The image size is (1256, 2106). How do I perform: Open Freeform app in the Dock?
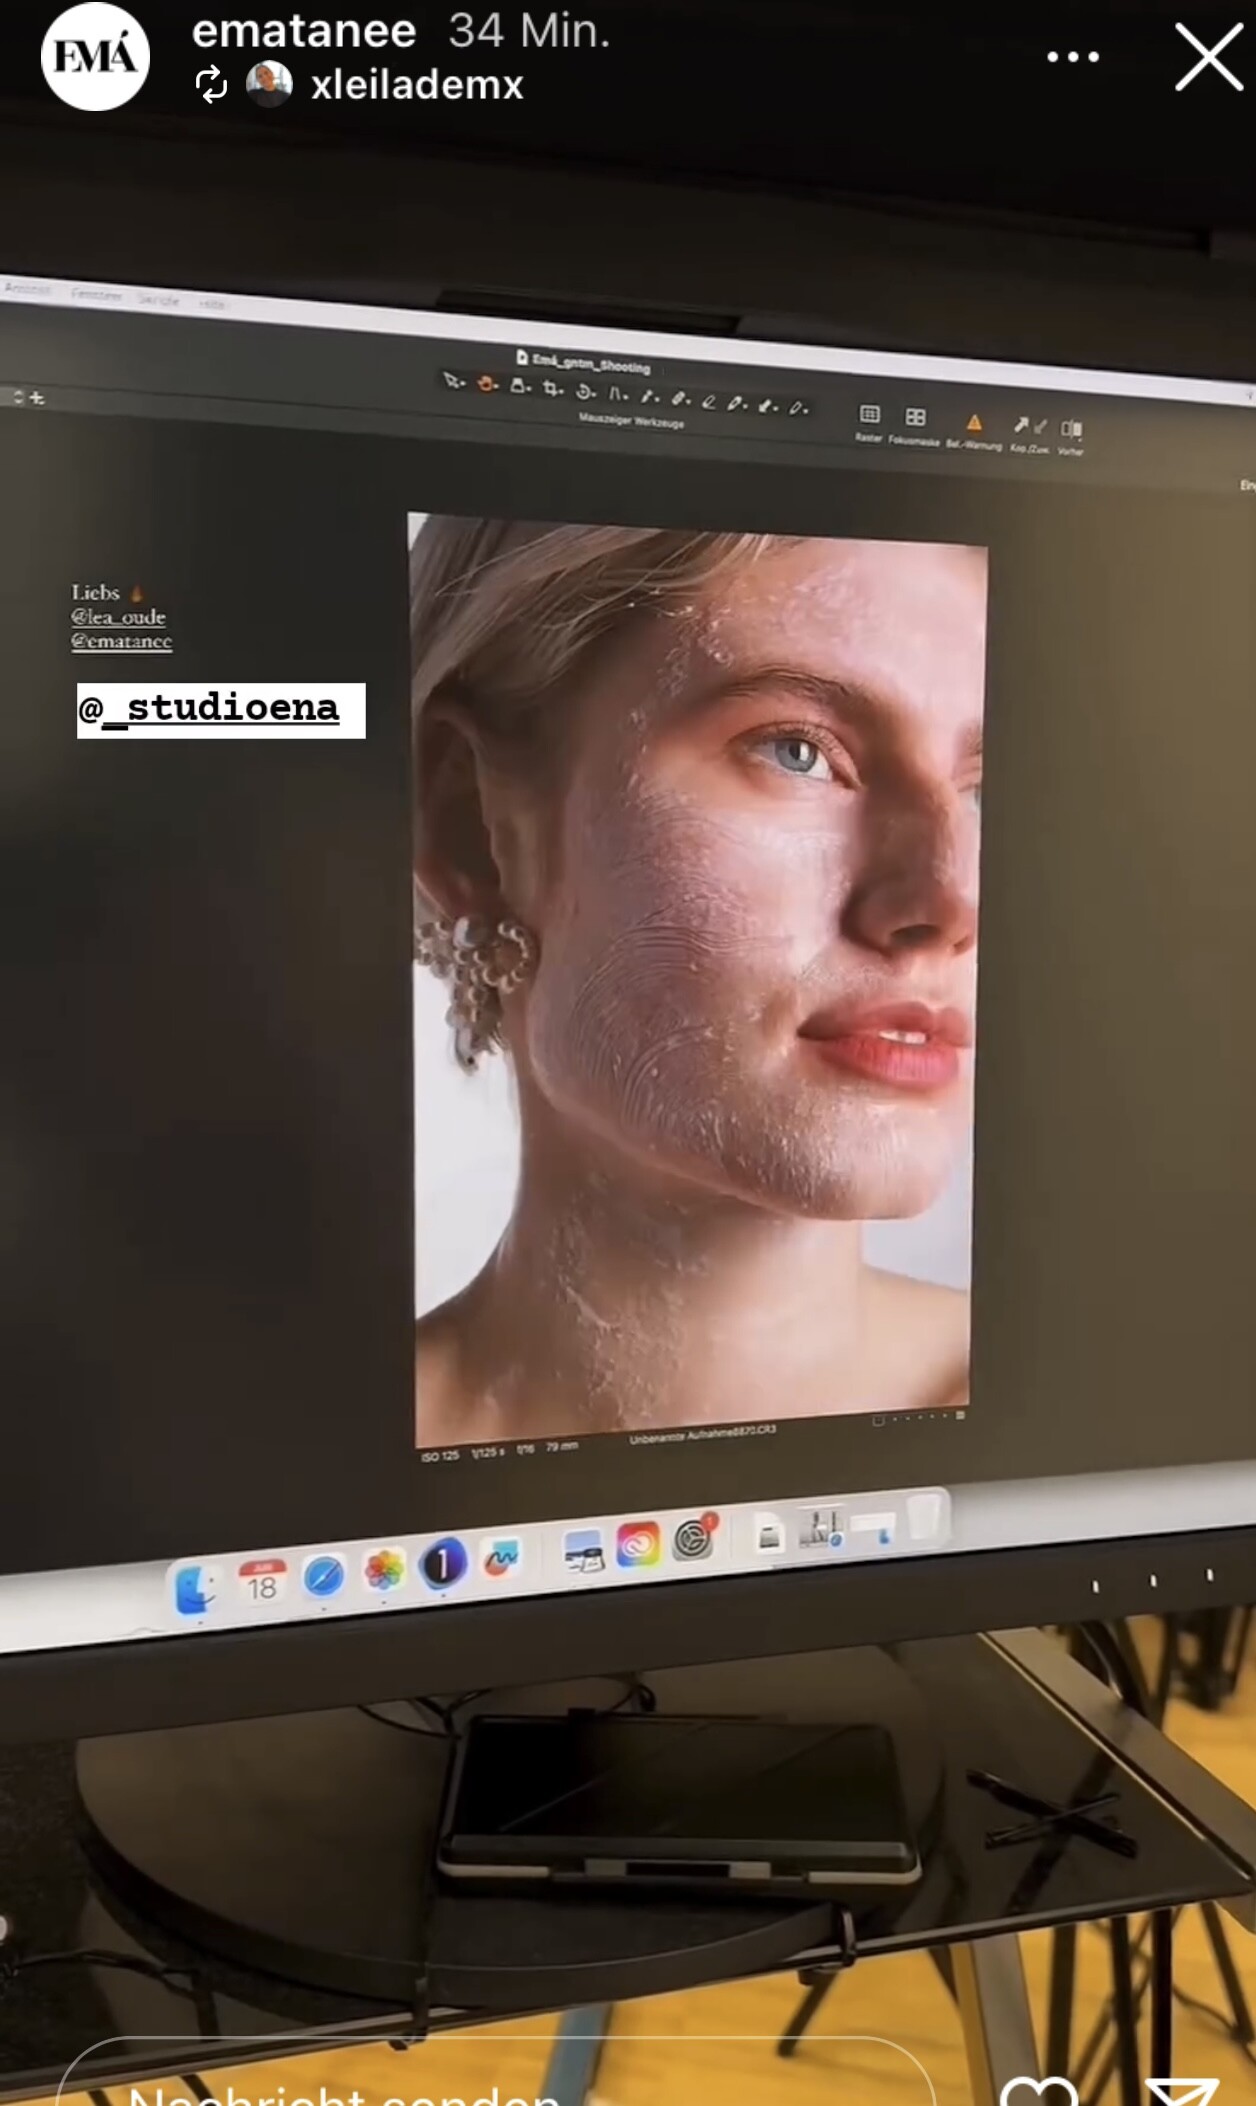click(x=501, y=1558)
